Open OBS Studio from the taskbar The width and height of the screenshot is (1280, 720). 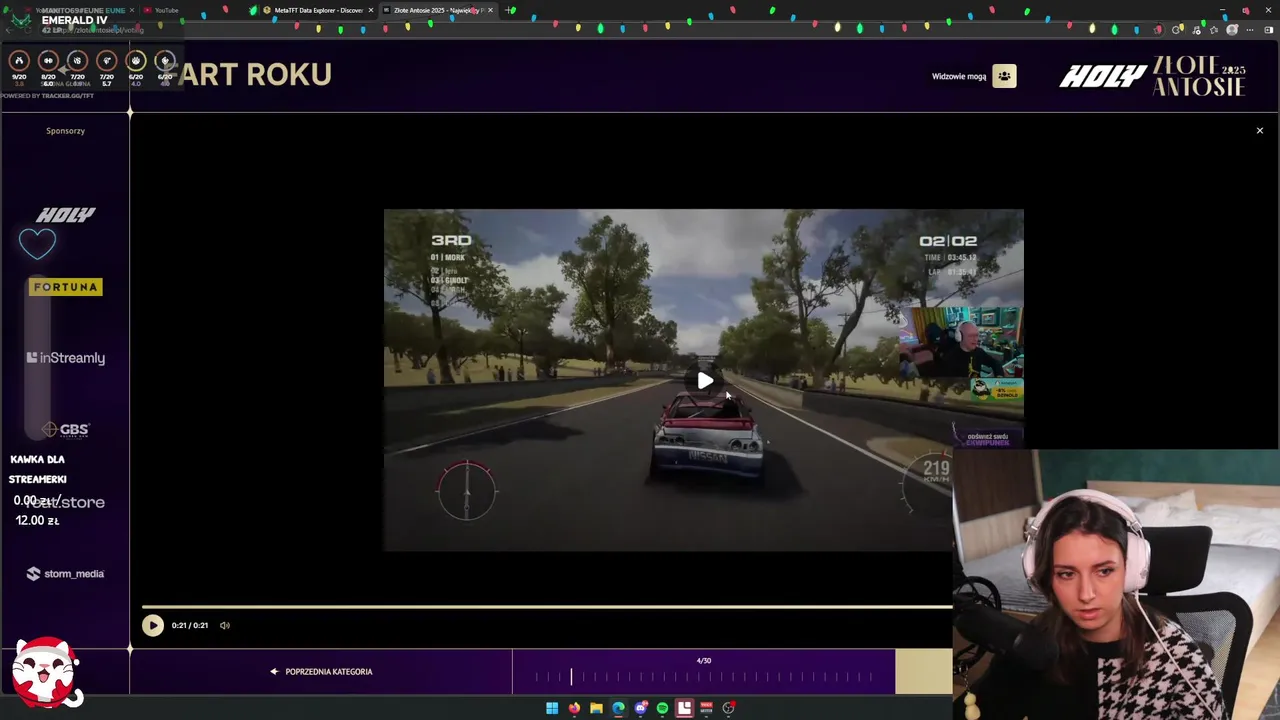tap(729, 708)
